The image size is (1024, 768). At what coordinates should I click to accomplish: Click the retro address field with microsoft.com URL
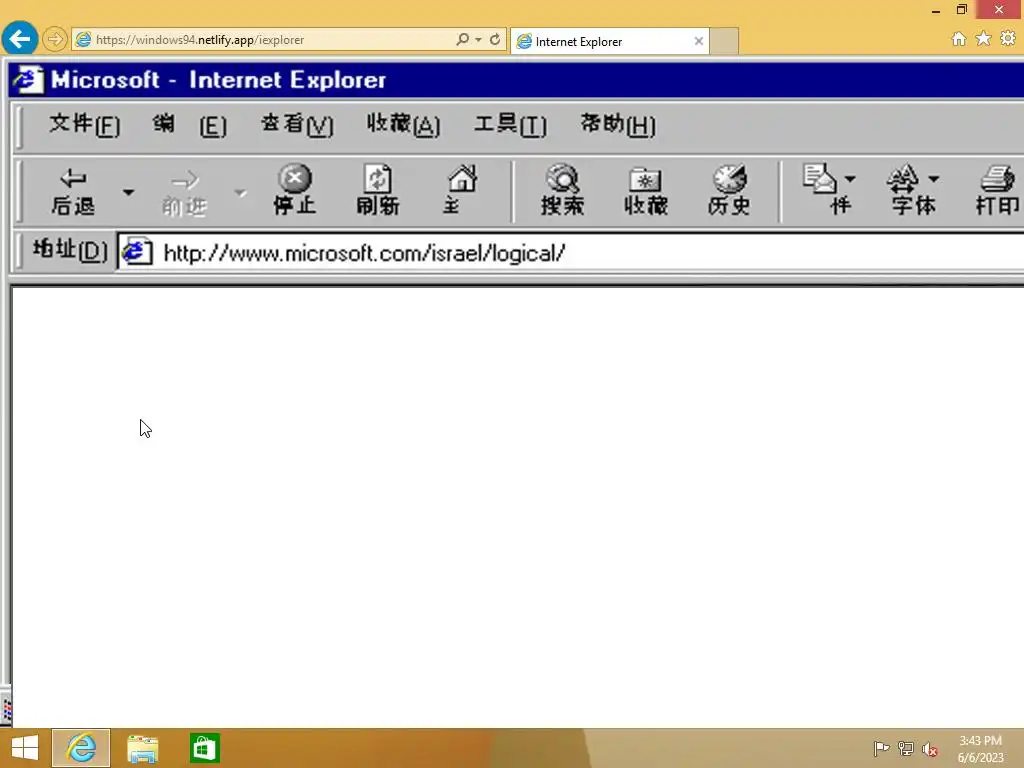coord(570,252)
